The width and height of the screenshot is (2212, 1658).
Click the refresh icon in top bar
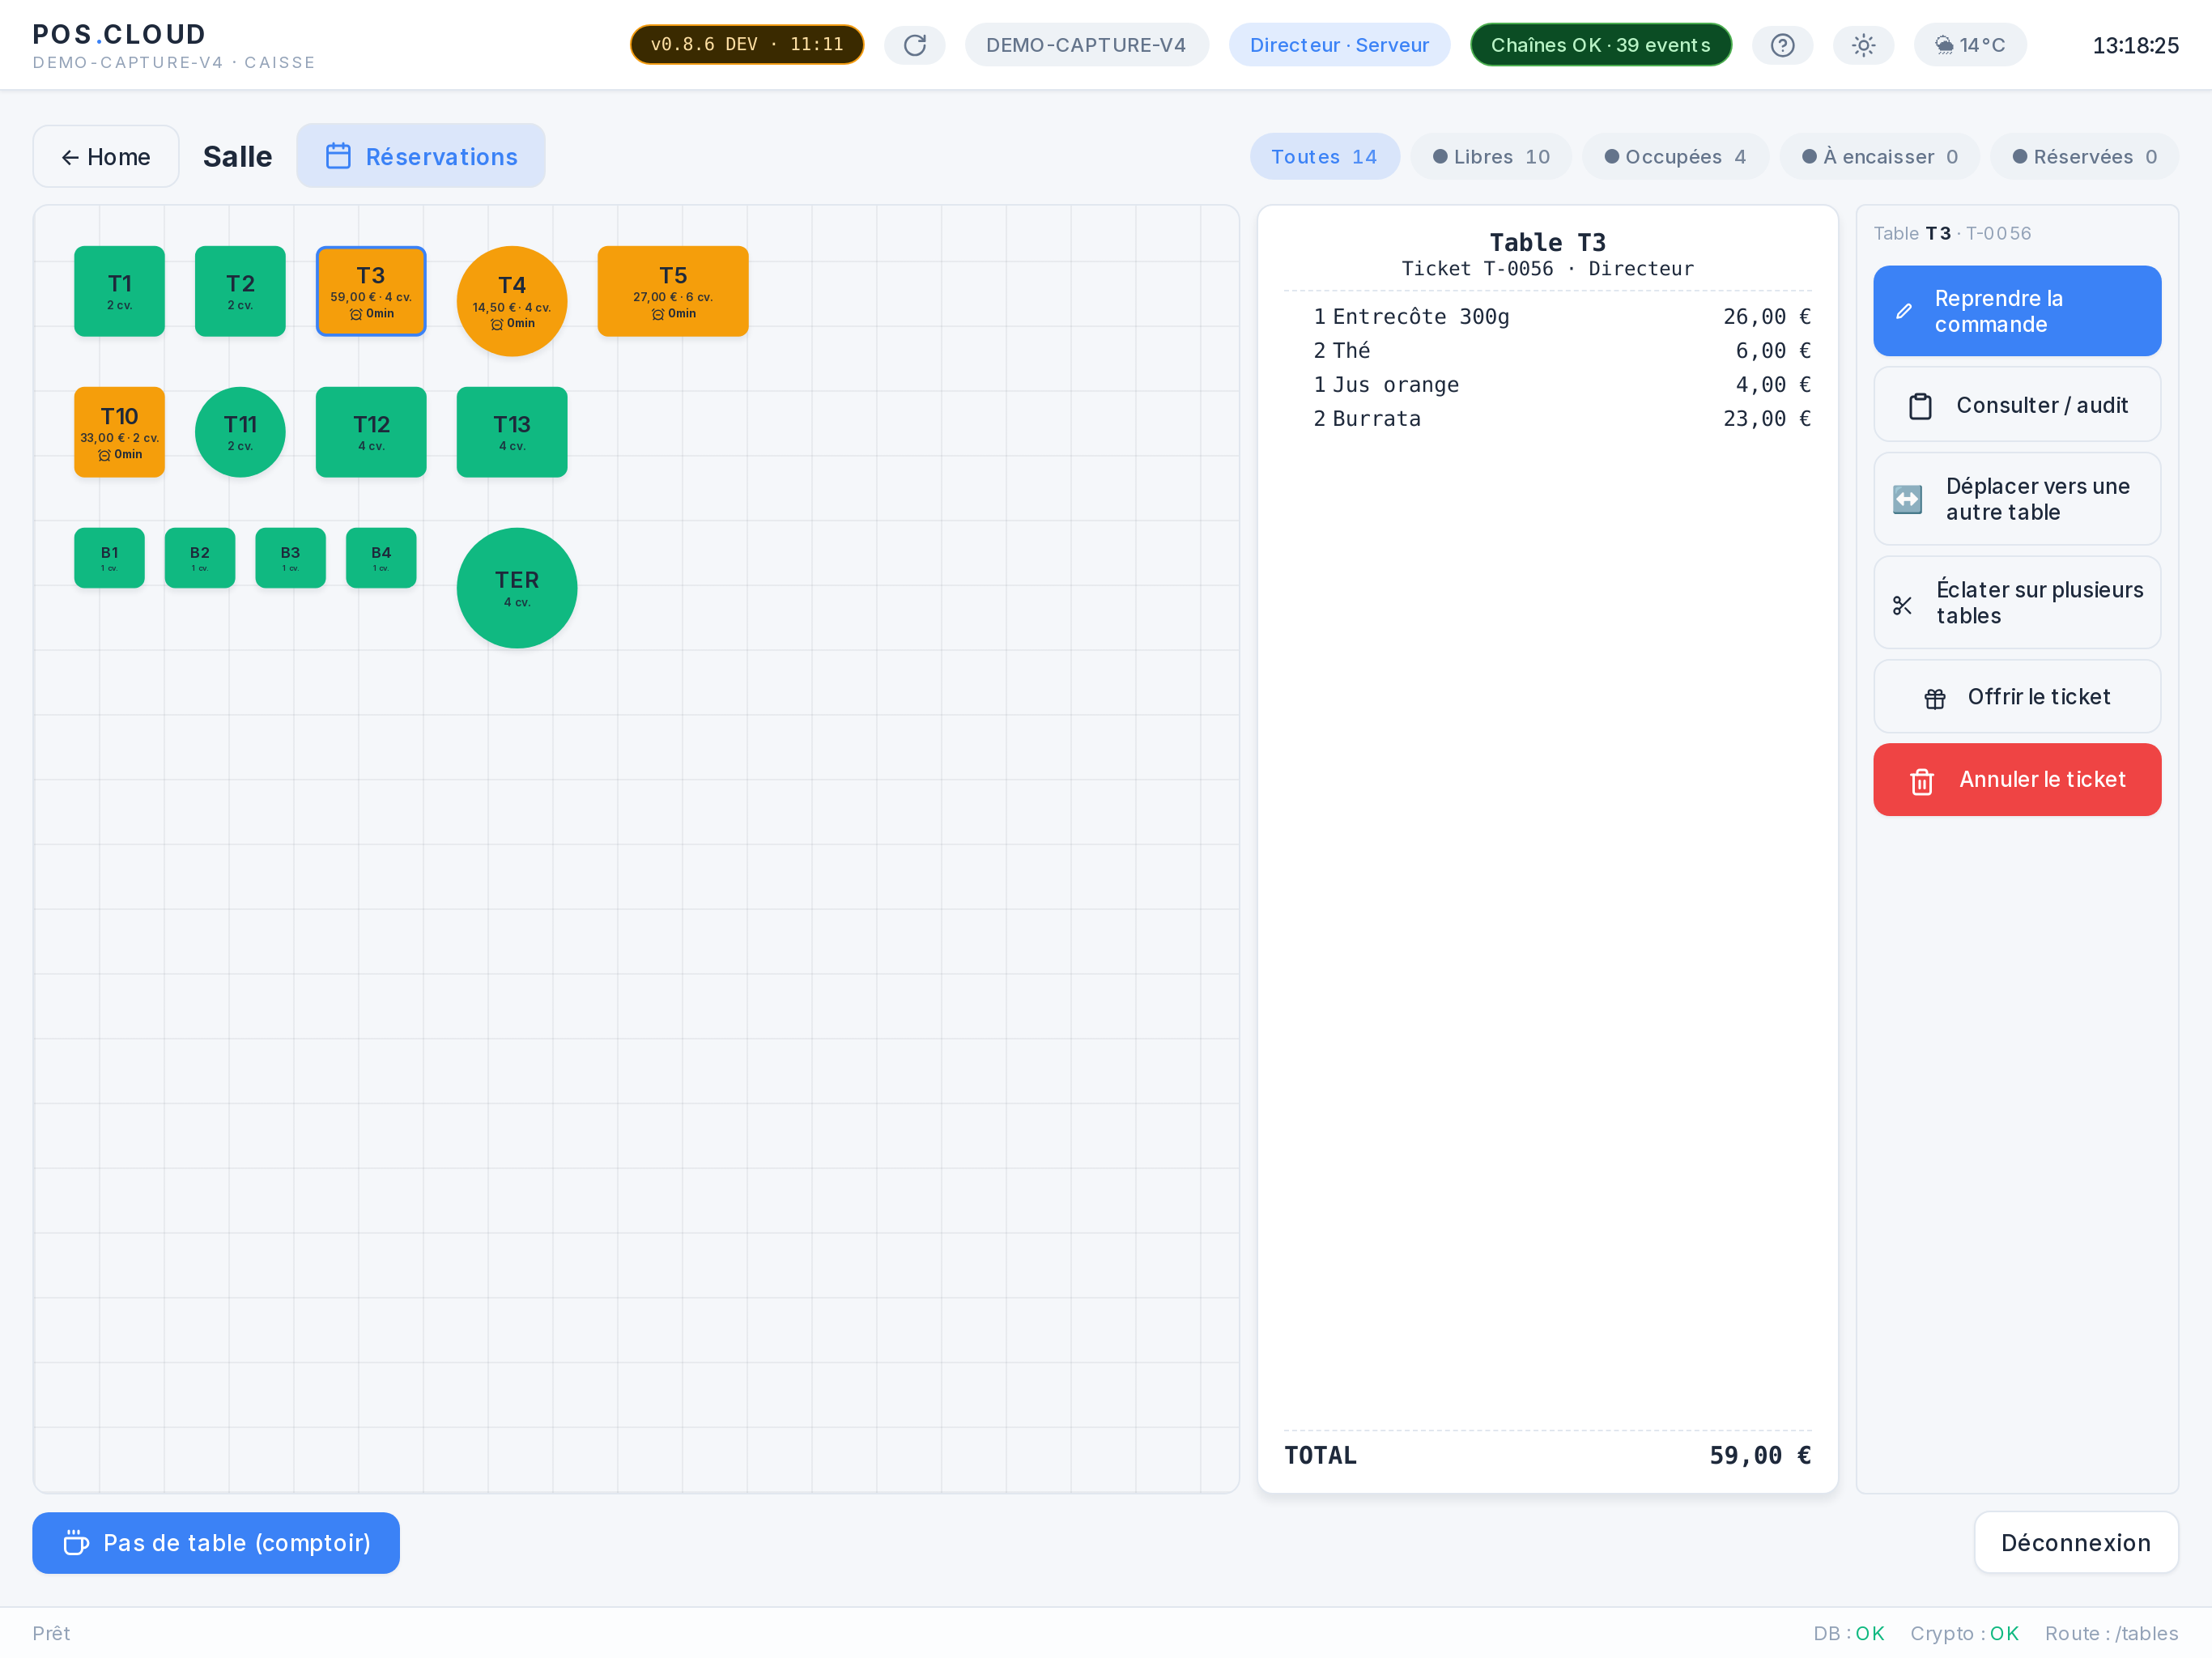tap(914, 45)
